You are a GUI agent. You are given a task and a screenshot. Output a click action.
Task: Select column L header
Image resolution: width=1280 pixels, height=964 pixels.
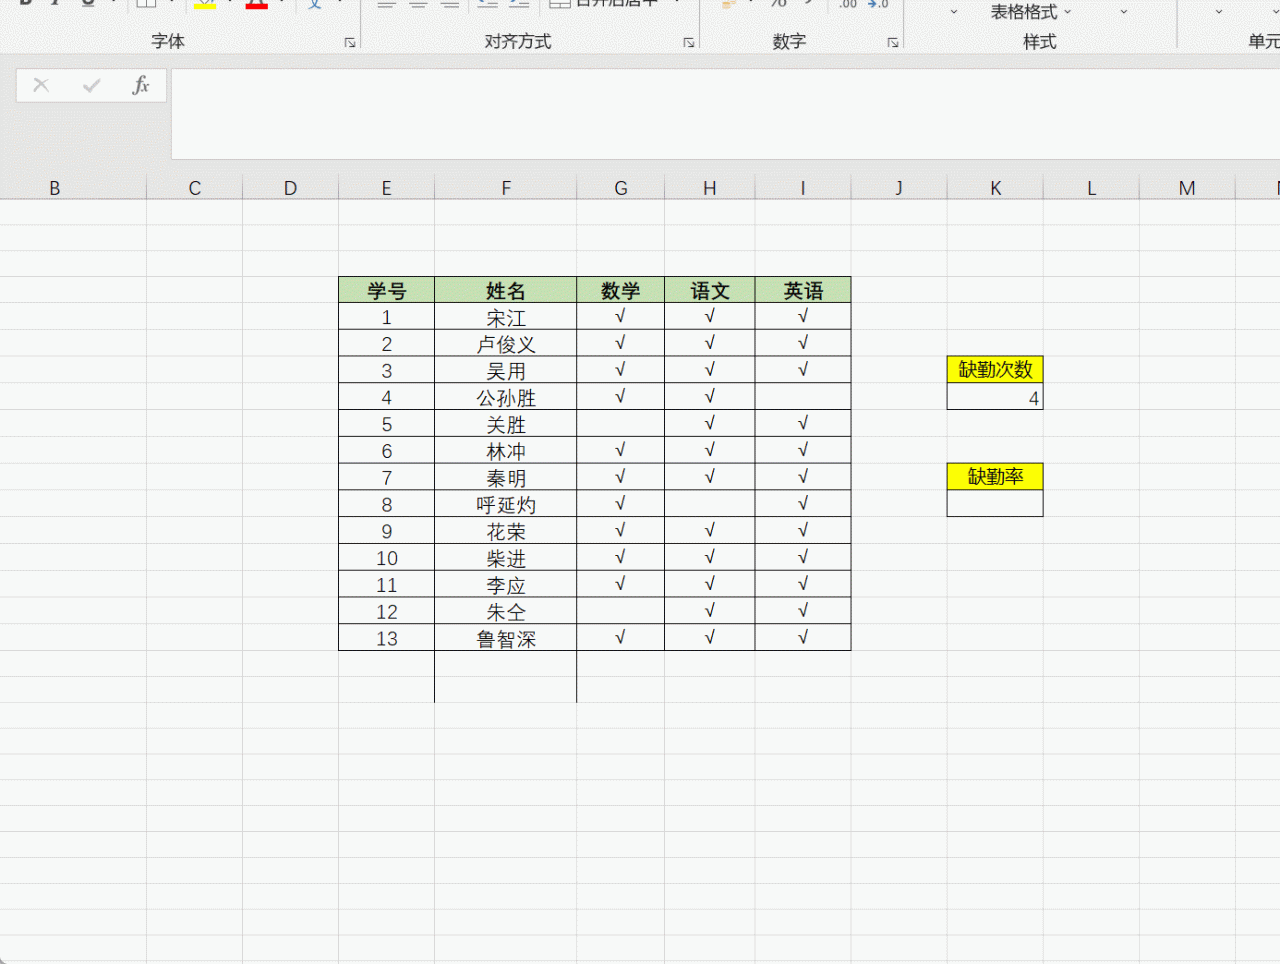coord(1091,188)
